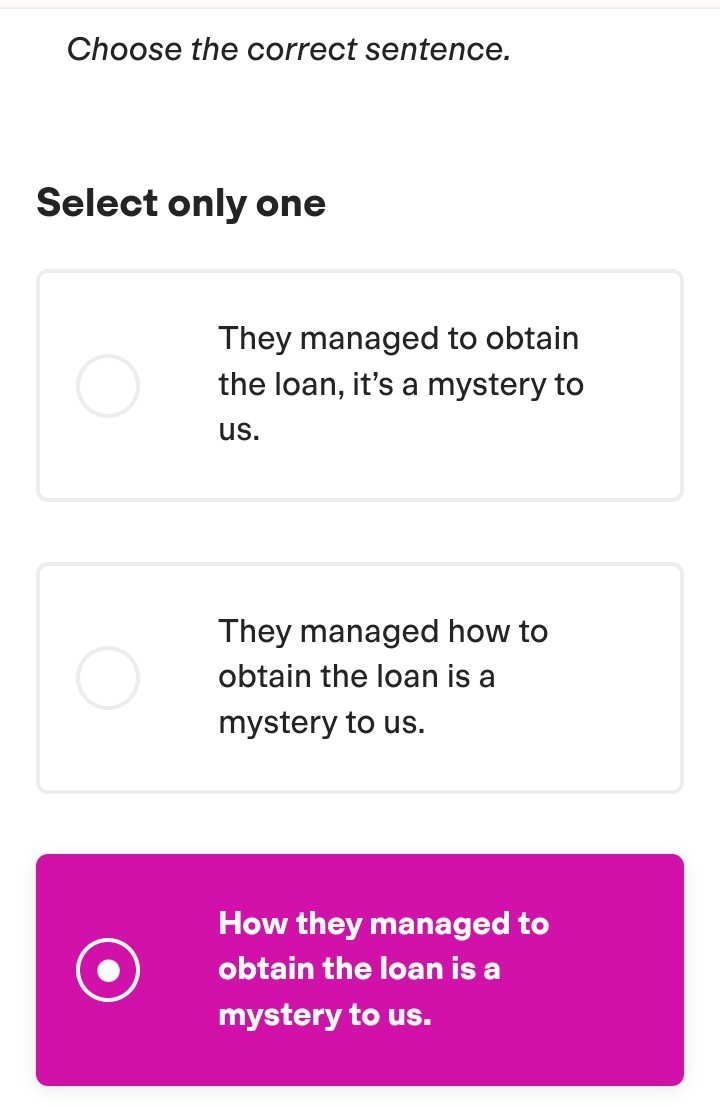The height and width of the screenshot is (1107, 720).
Task: Click the bold line "How they managed to"
Action: tap(383, 923)
